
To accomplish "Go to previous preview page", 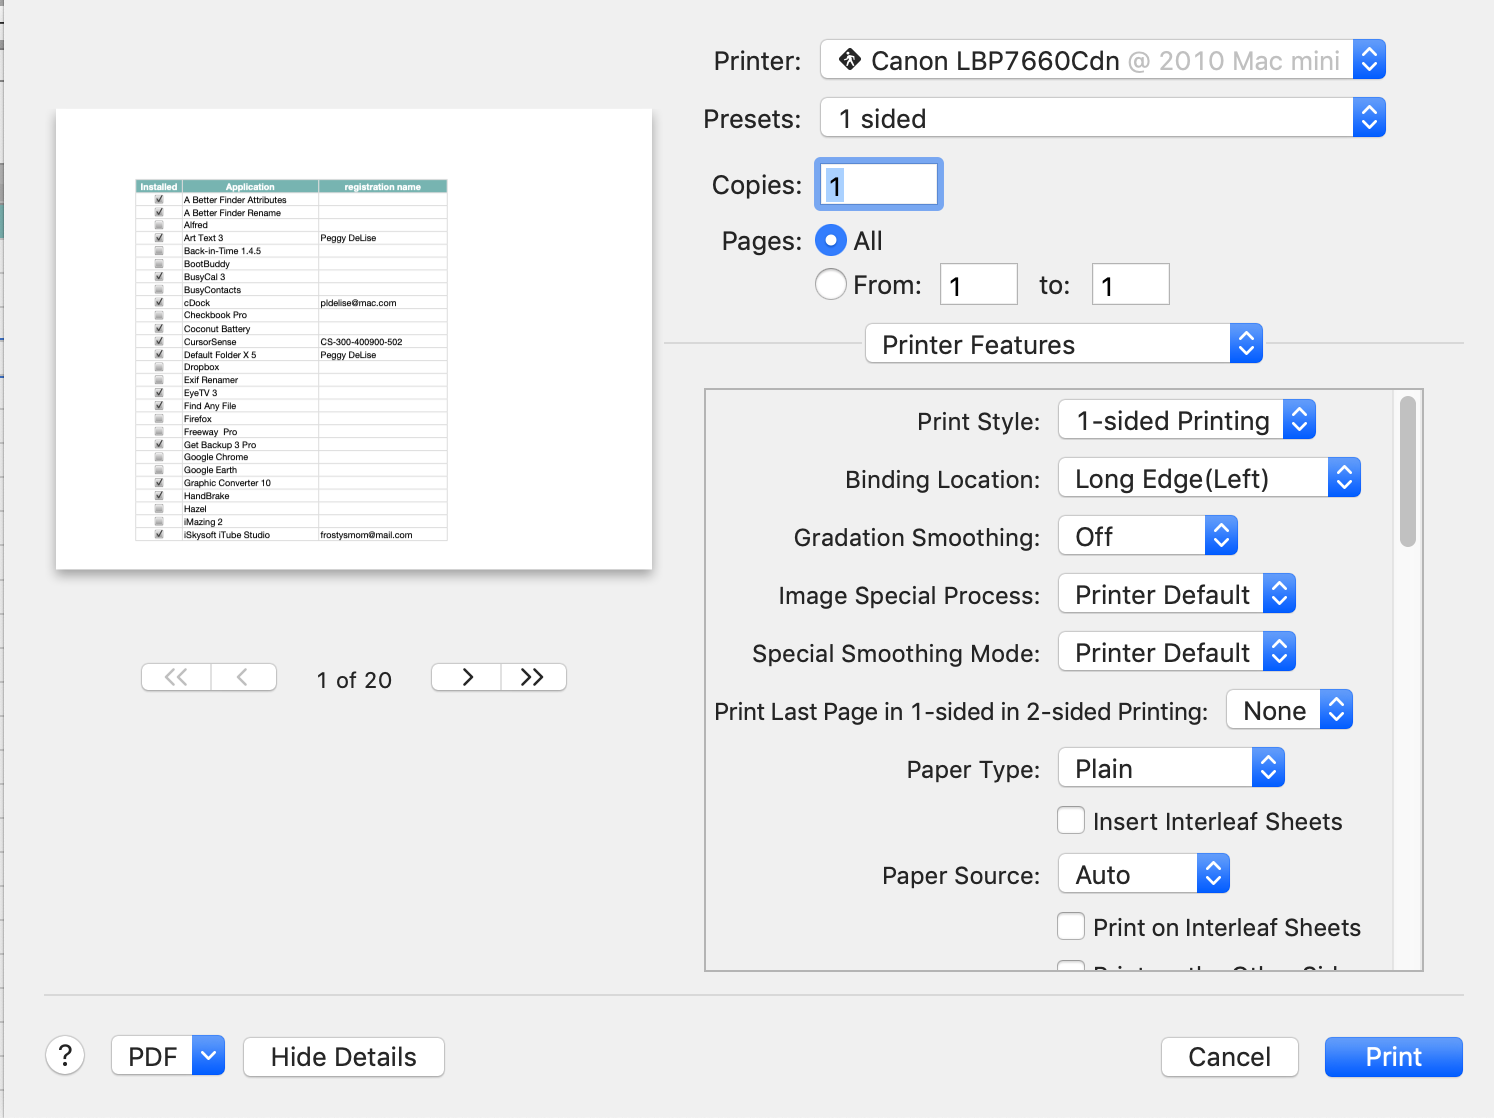I will pyautogui.click(x=243, y=677).
